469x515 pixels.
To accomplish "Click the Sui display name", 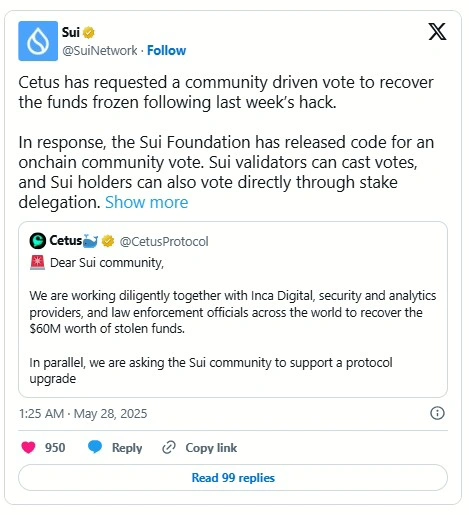I will click(x=71, y=33).
